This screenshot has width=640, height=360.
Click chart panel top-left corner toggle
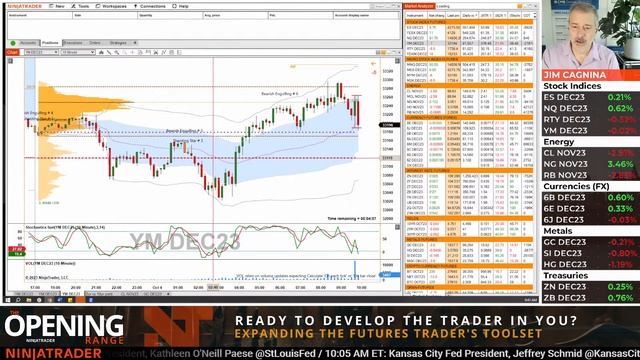pyautogui.click(x=10, y=61)
